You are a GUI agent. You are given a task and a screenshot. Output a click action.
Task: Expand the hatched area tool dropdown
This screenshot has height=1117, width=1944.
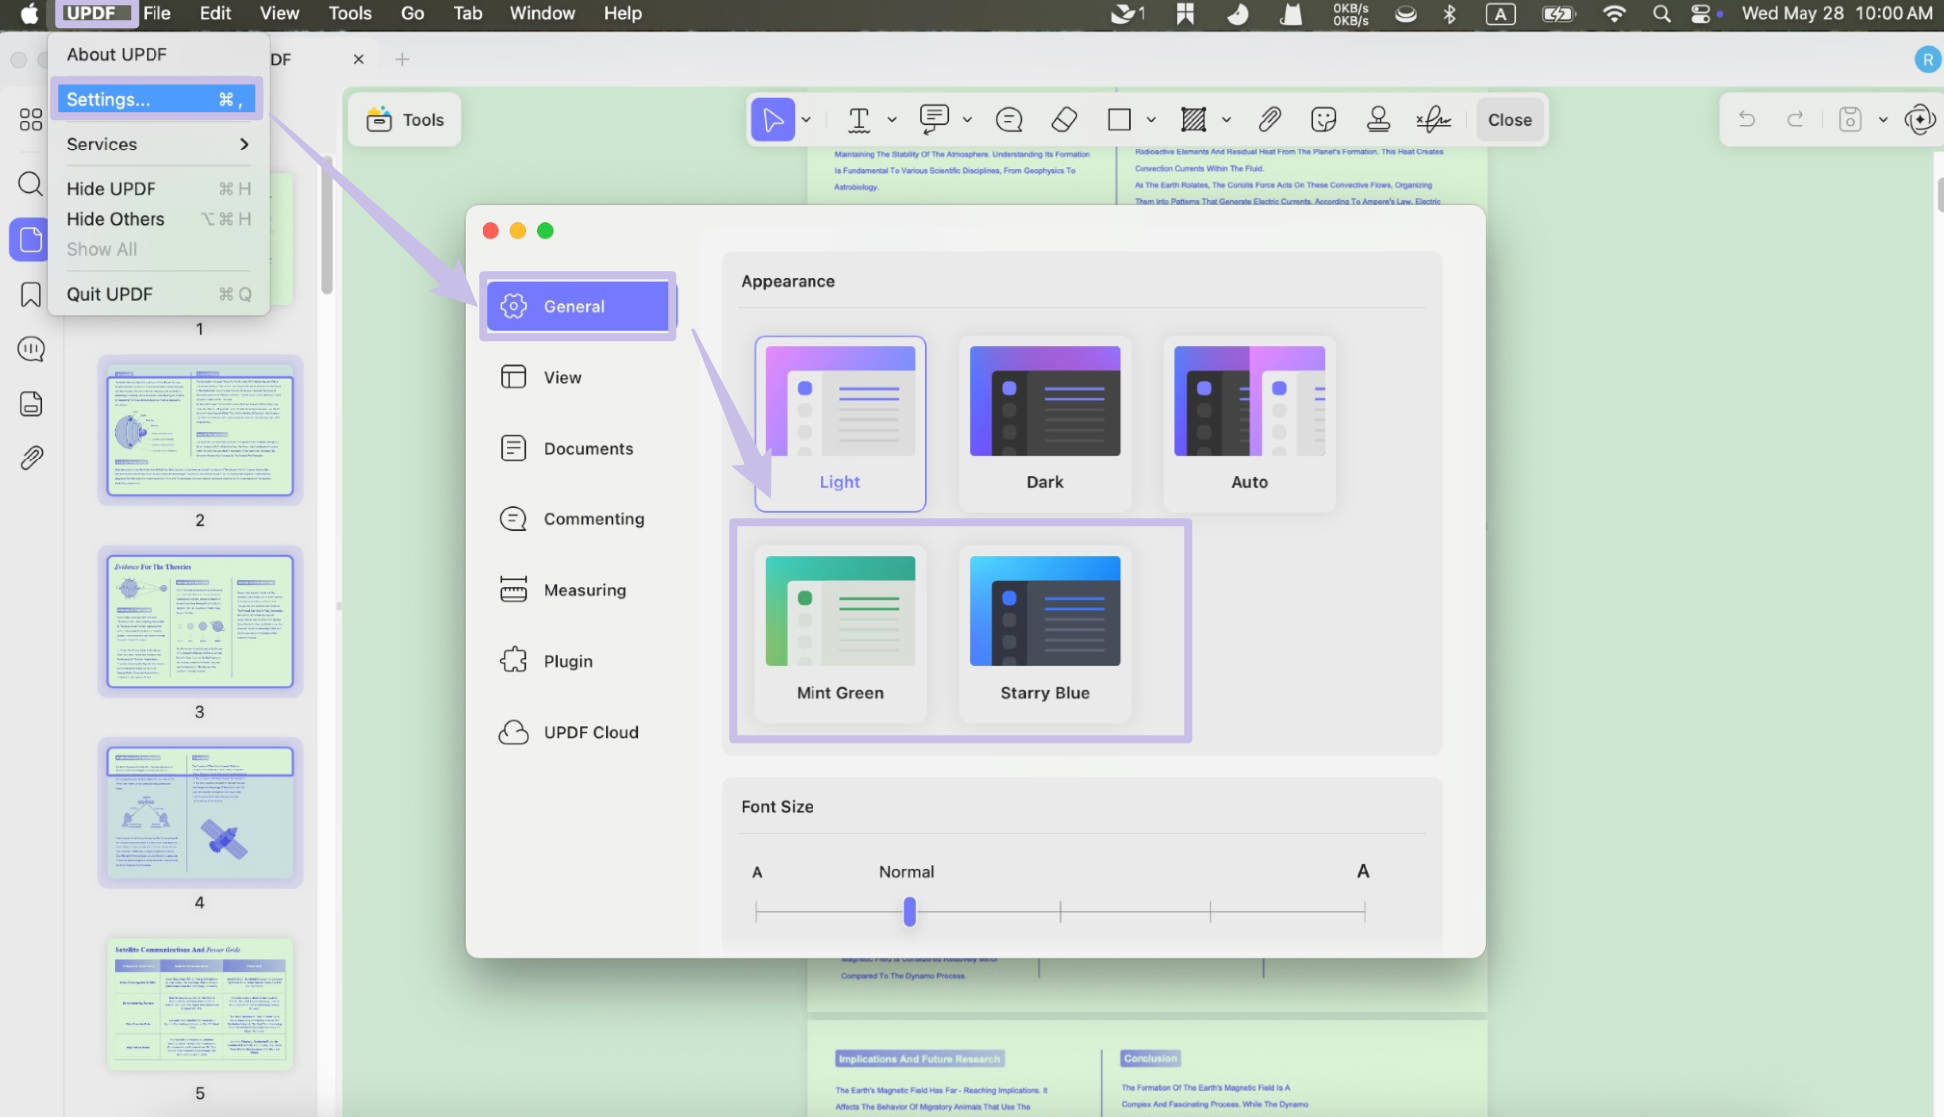[x=1226, y=120]
